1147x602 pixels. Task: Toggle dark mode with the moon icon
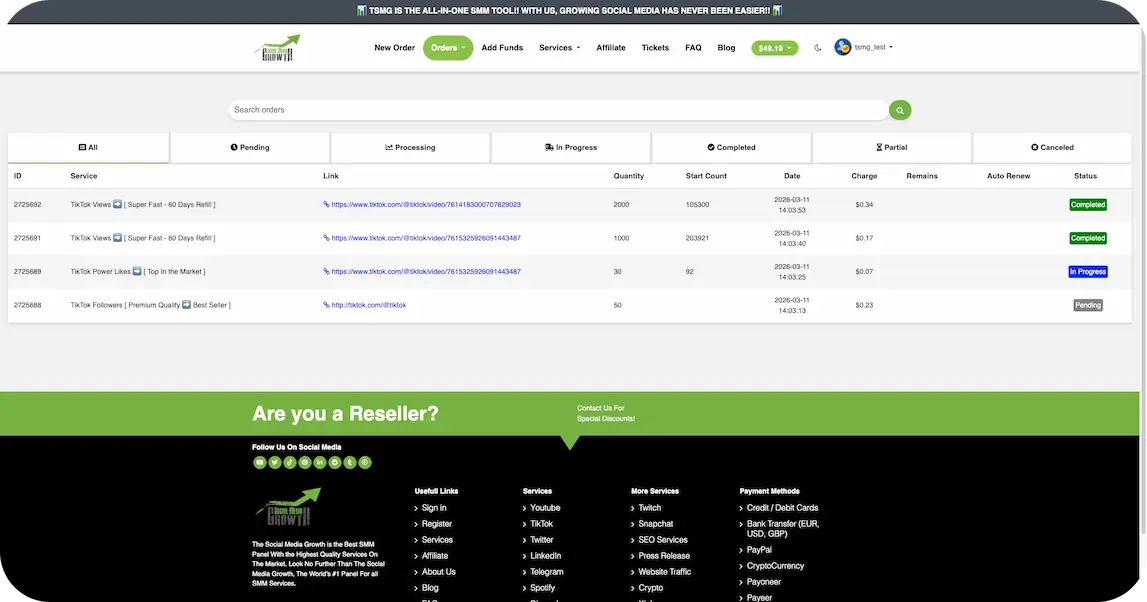(816, 46)
